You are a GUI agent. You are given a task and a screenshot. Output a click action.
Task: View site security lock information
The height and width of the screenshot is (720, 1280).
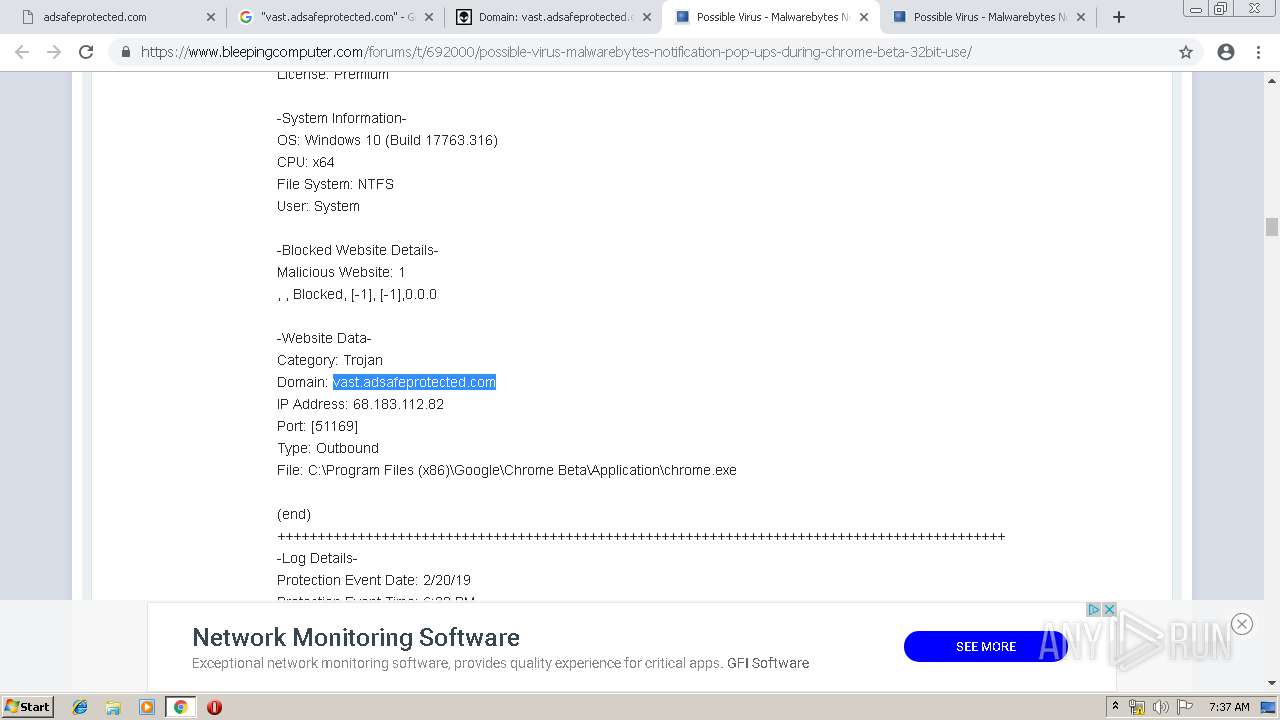(125, 52)
